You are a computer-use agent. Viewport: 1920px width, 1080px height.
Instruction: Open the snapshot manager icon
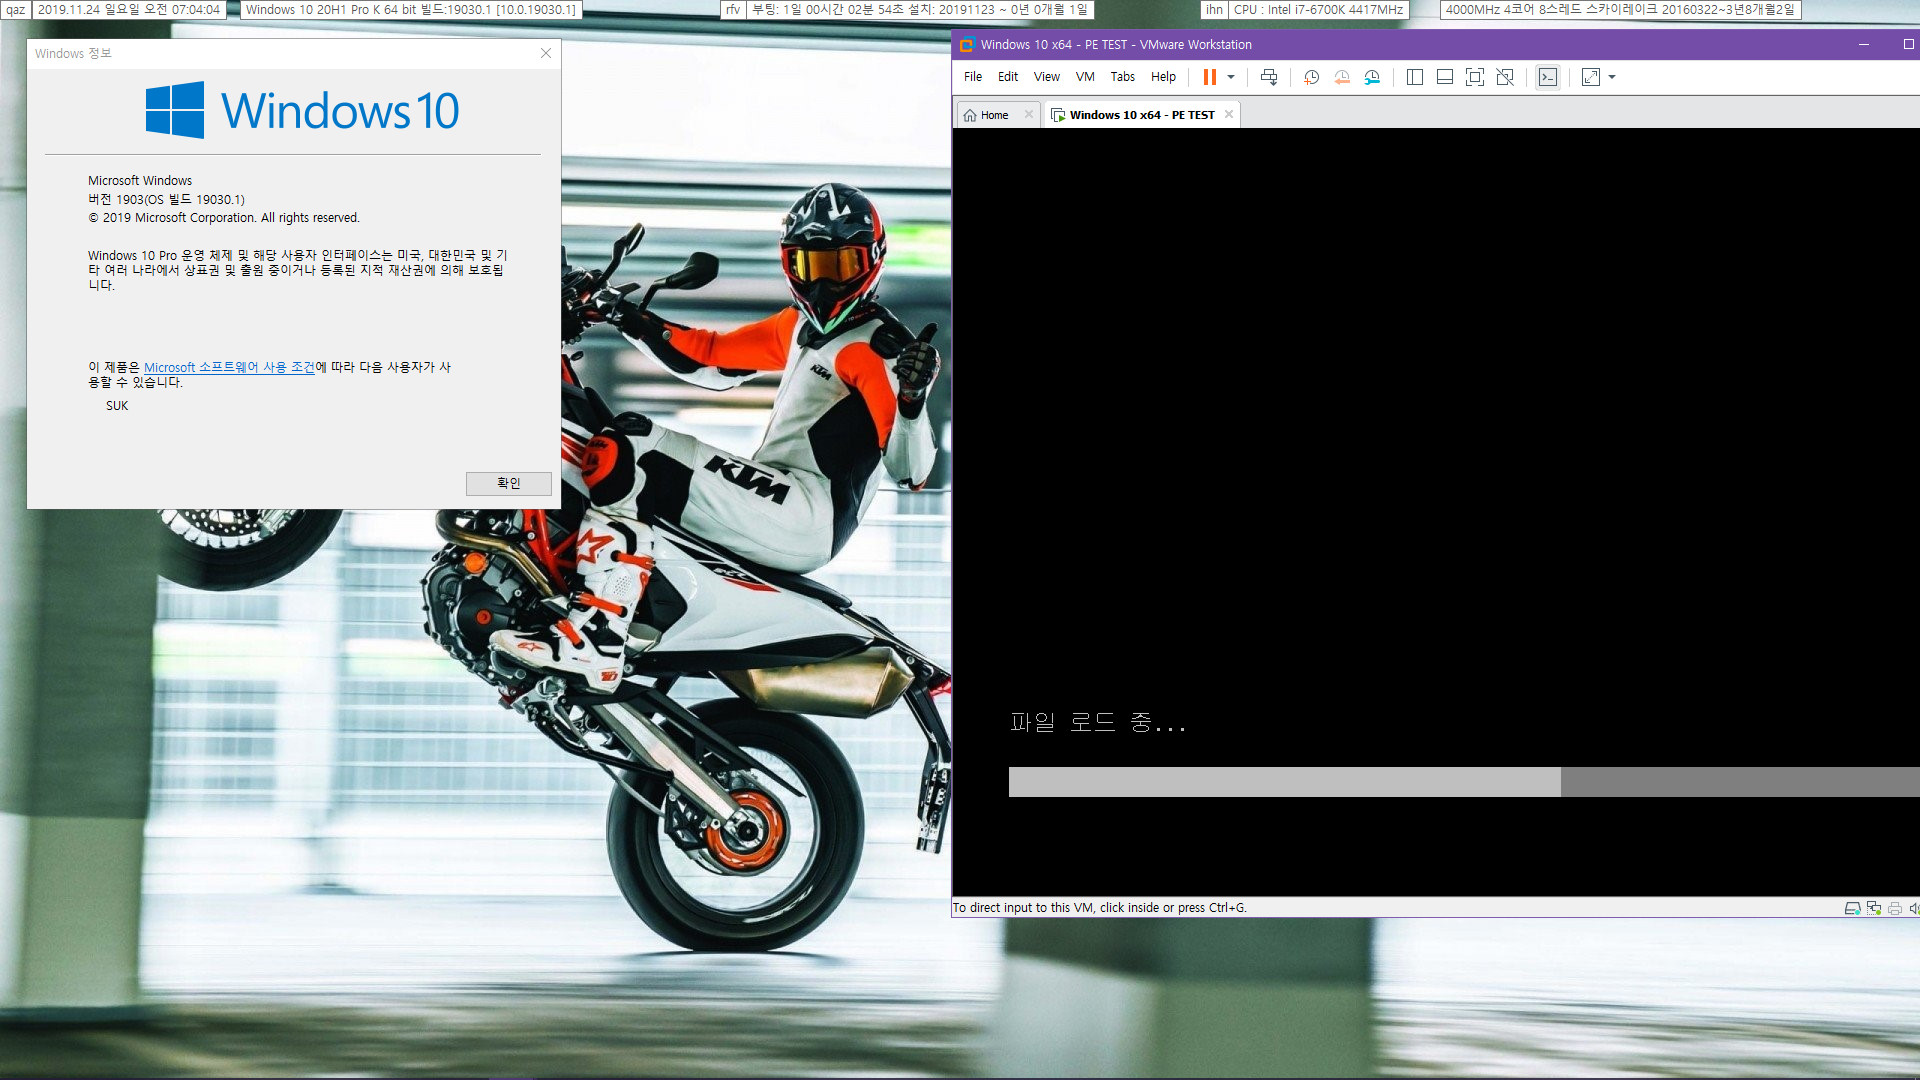1372,77
